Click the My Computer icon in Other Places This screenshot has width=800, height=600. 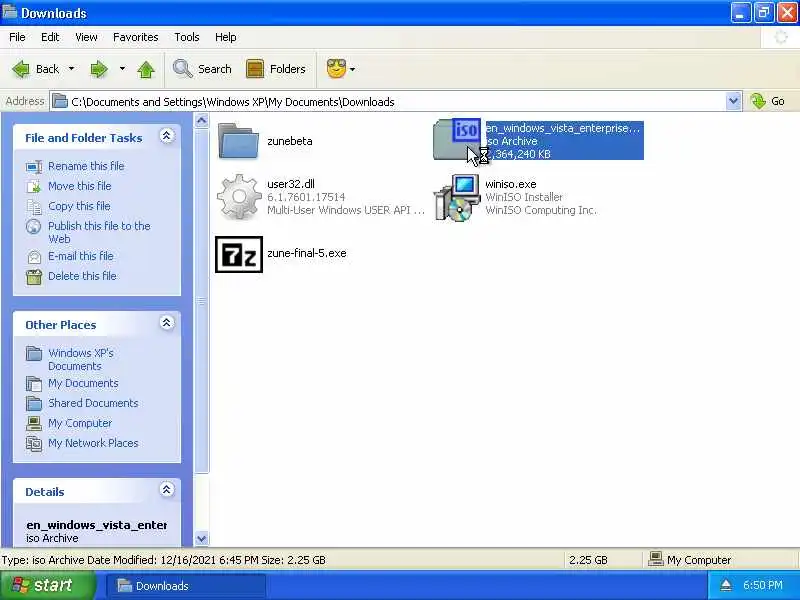click(34, 423)
